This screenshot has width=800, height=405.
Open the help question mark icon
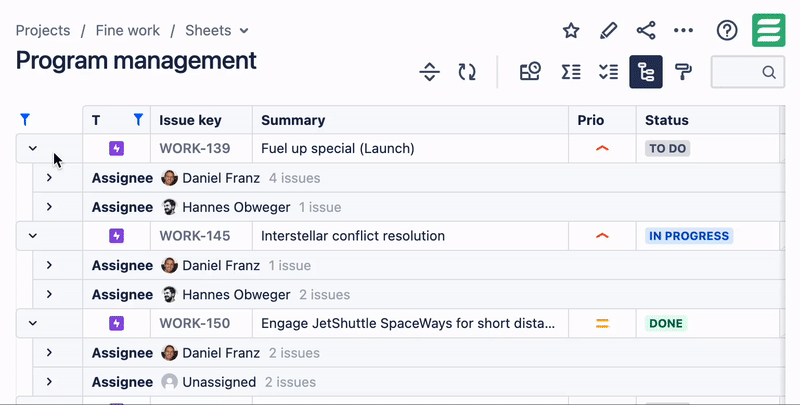(x=727, y=31)
